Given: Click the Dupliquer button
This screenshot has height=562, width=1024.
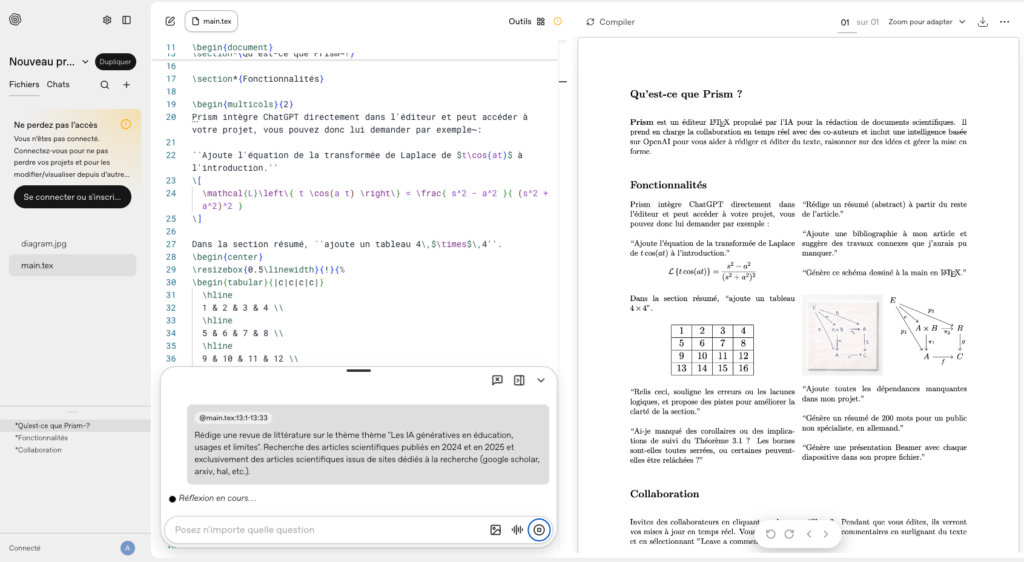Looking at the screenshot, I should (116, 62).
